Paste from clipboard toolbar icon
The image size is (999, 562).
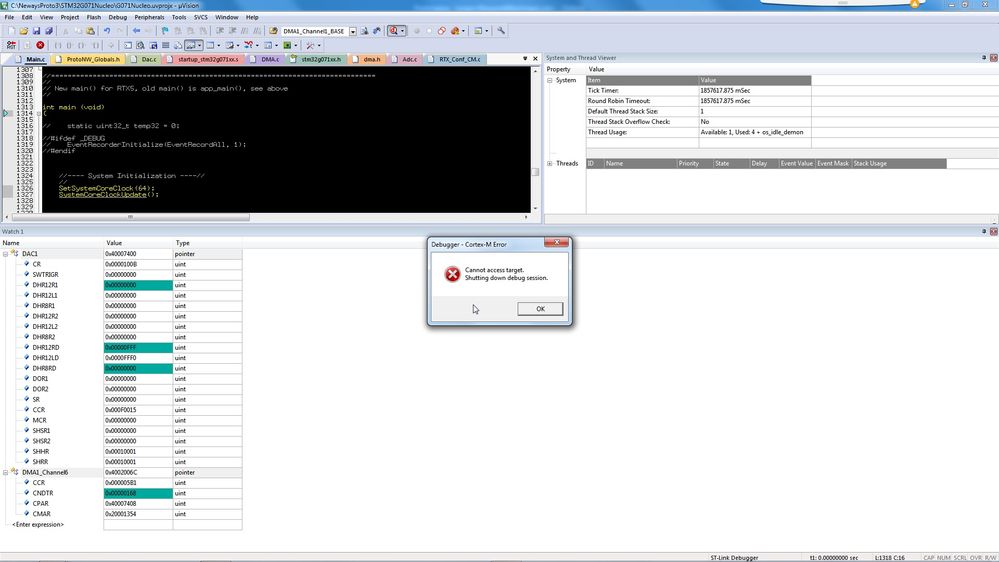(x=90, y=31)
